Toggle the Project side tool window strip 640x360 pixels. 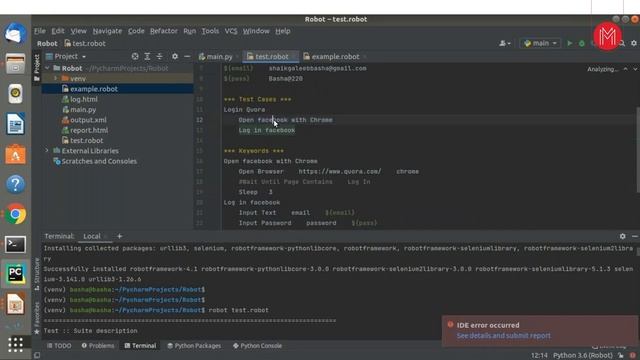pyautogui.click(x=37, y=67)
